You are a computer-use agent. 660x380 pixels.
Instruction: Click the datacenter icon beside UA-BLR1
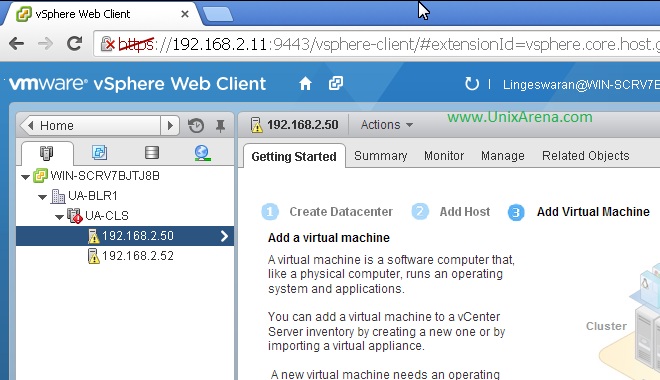pos(58,196)
